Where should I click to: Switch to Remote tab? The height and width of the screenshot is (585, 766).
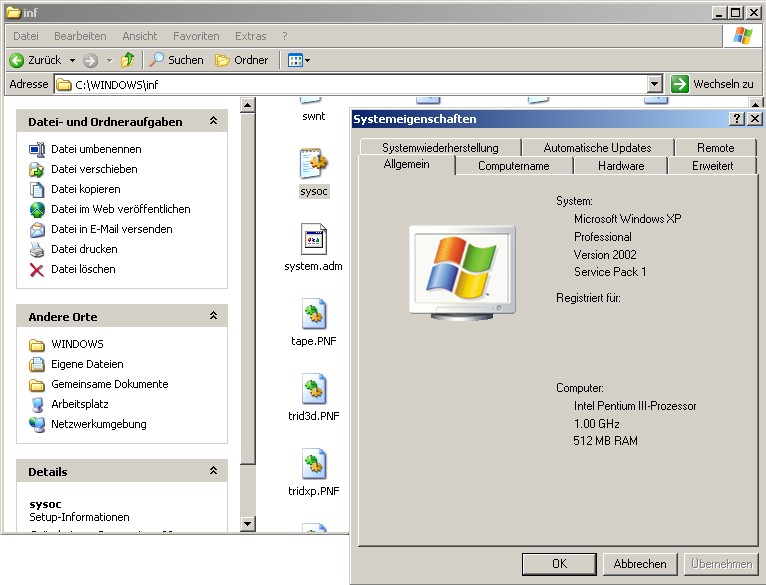715,148
